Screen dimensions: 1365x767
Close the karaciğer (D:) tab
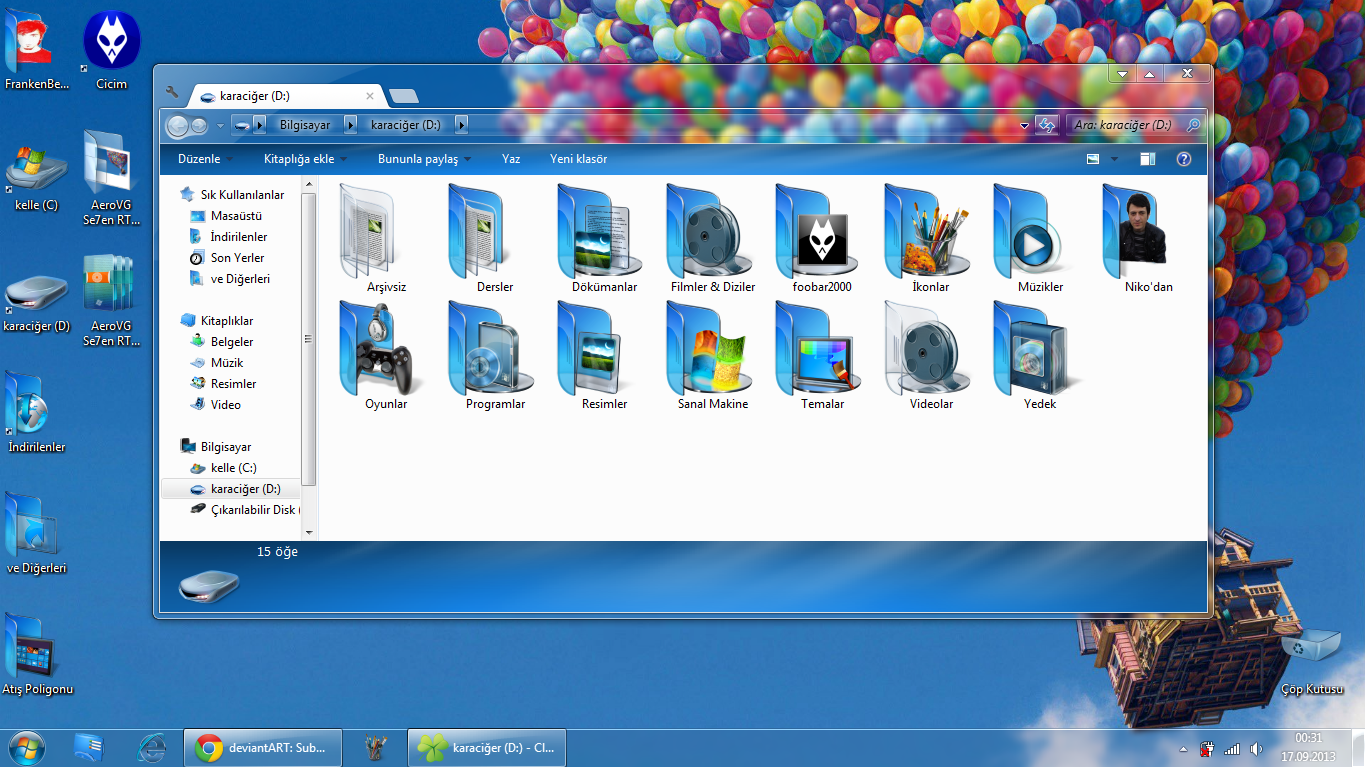tap(370, 96)
